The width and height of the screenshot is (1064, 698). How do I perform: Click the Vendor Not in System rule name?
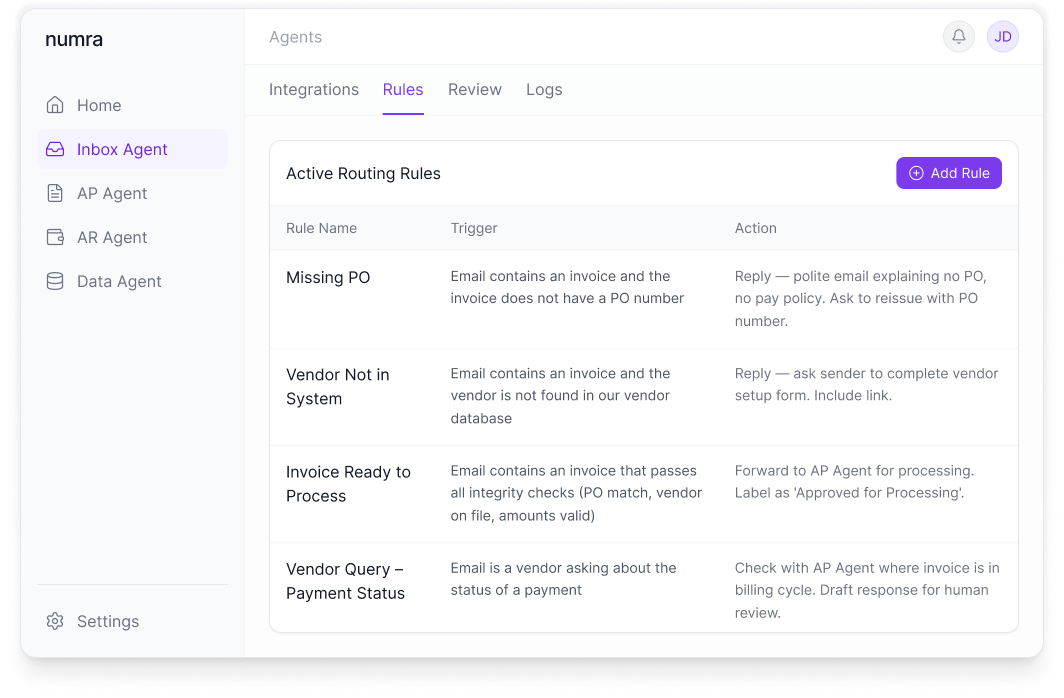[x=338, y=385]
